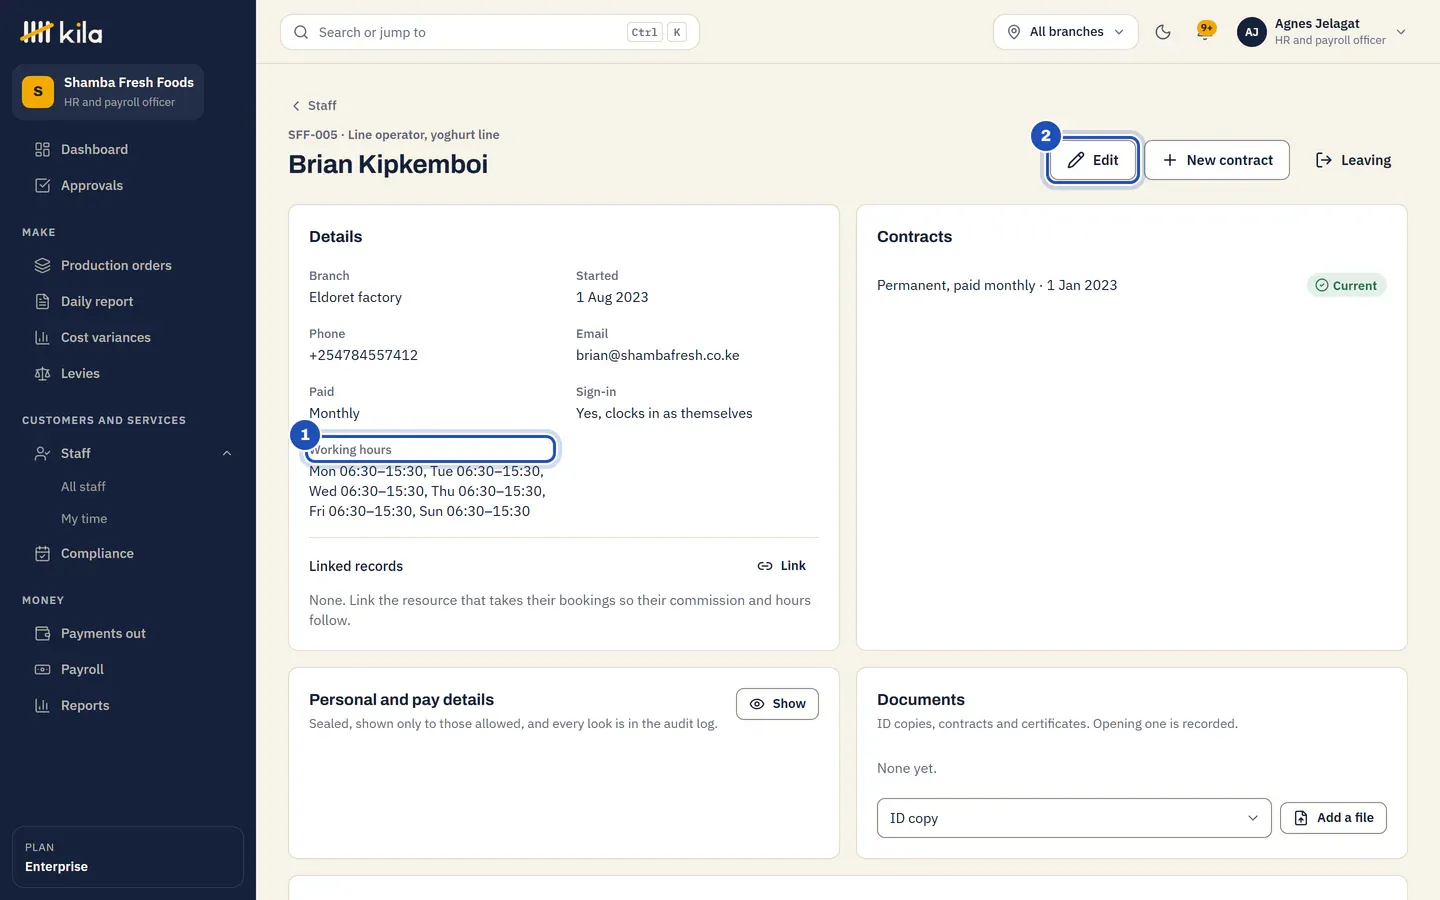This screenshot has width=1440, height=900.
Task: Click the Production orders layers icon
Action: [x=42, y=266]
